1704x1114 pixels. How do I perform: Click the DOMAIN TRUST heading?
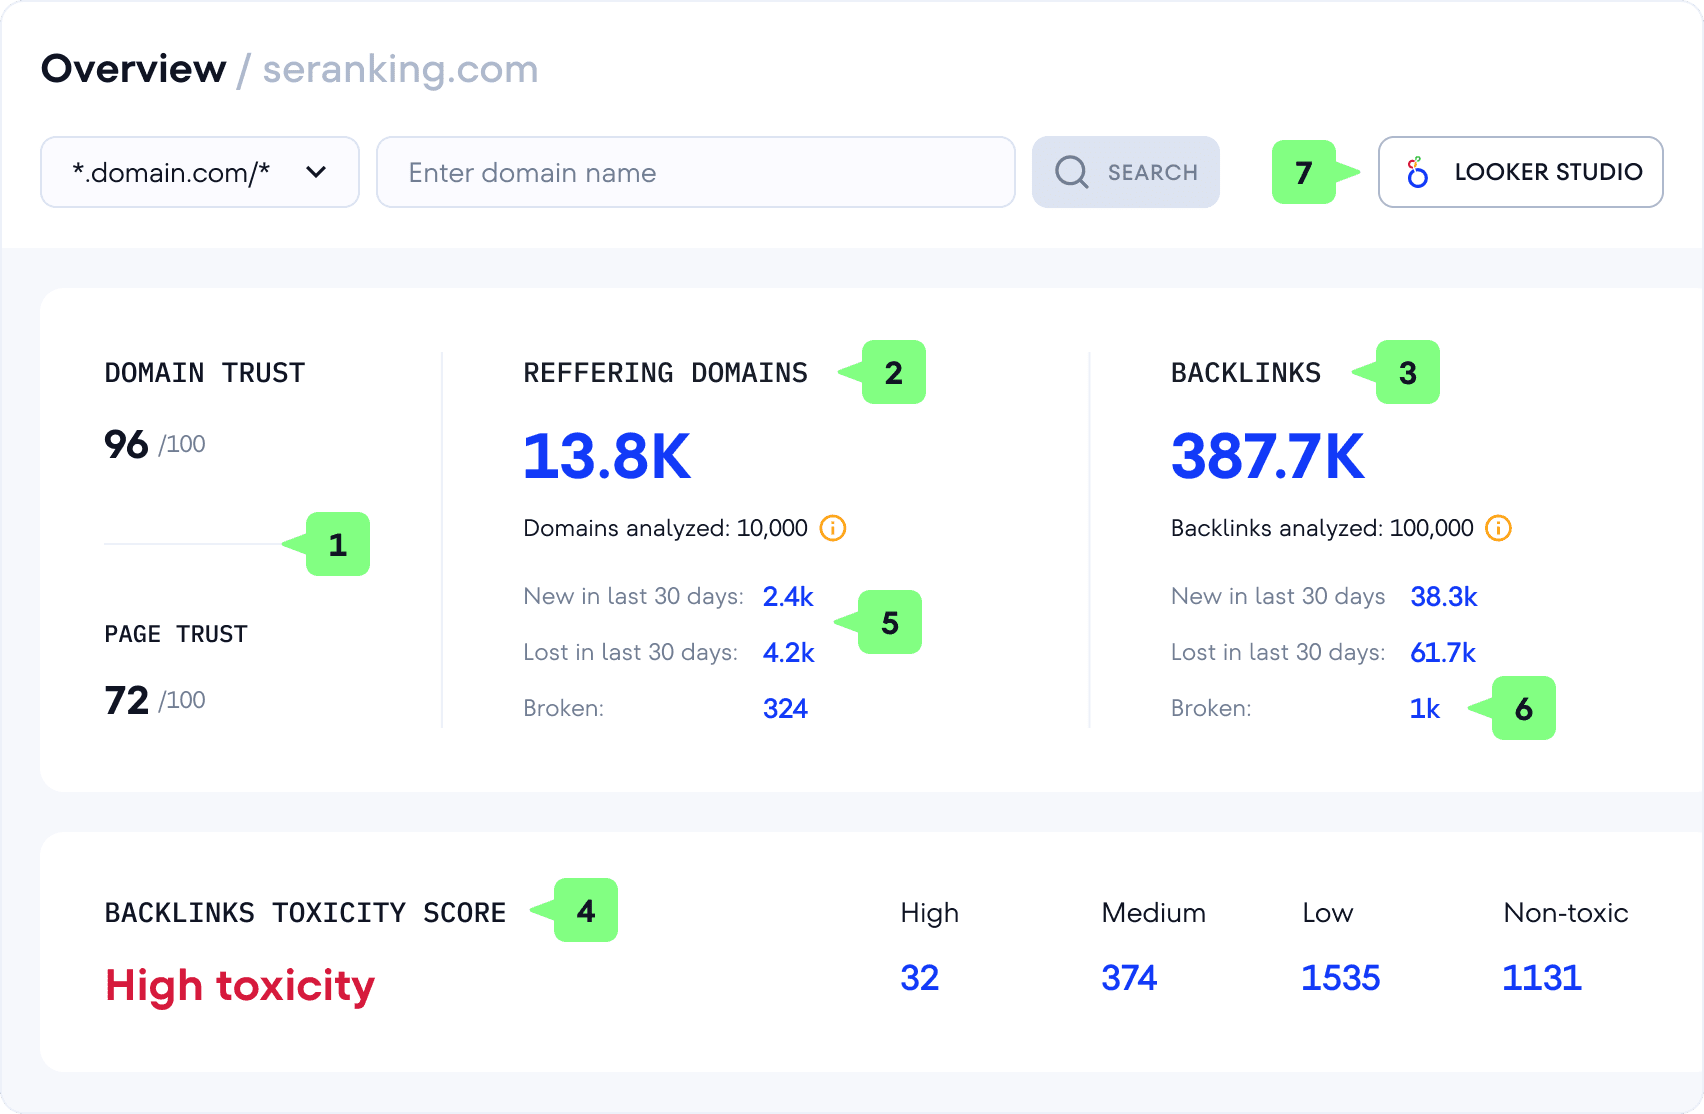(x=205, y=373)
